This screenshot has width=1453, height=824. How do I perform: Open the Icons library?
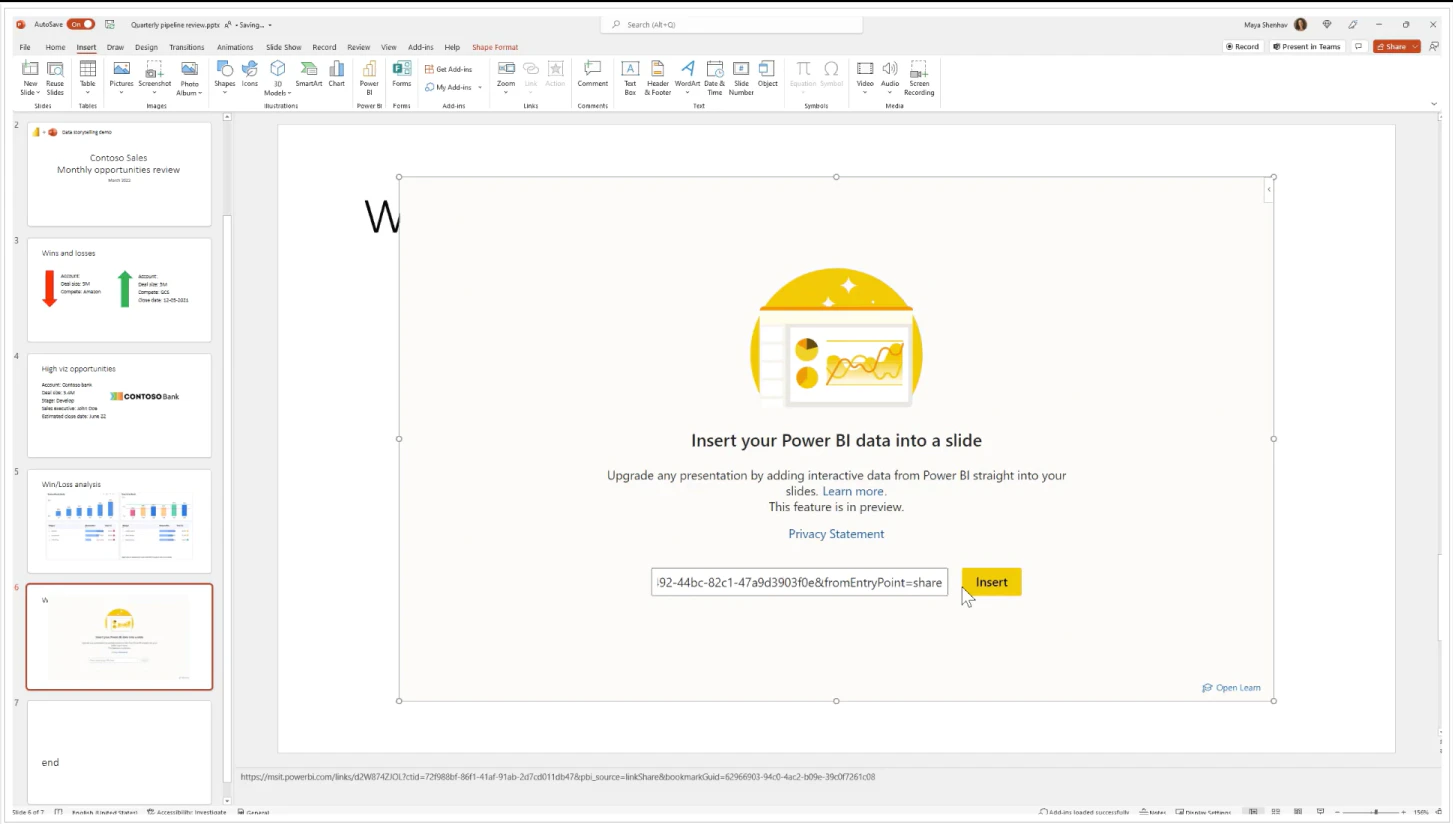coord(250,75)
